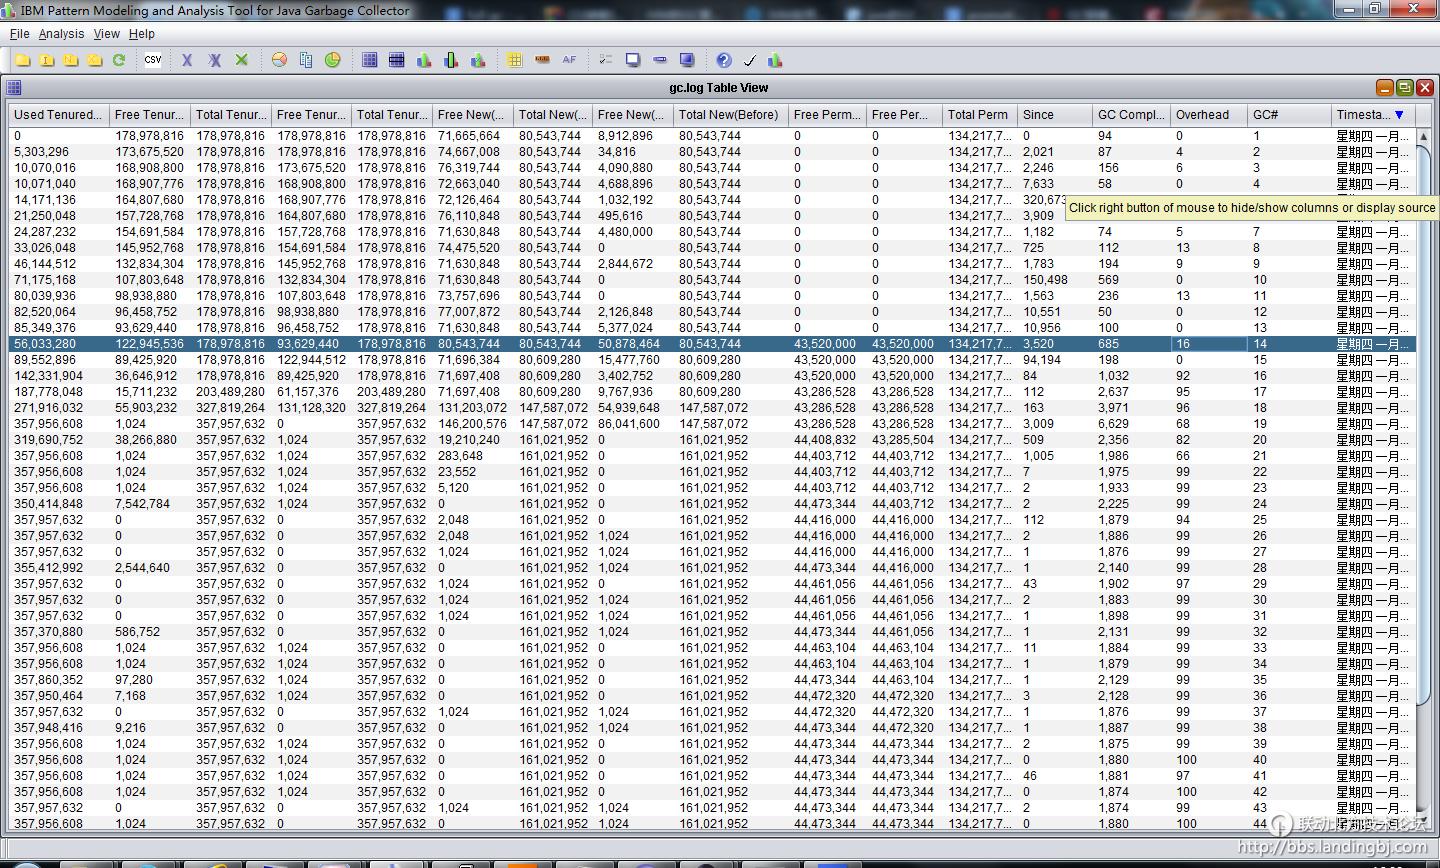Image resolution: width=1440 pixels, height=868 pixels.
Task: Open the orange pie chart icon
Action: click(279, 60)
